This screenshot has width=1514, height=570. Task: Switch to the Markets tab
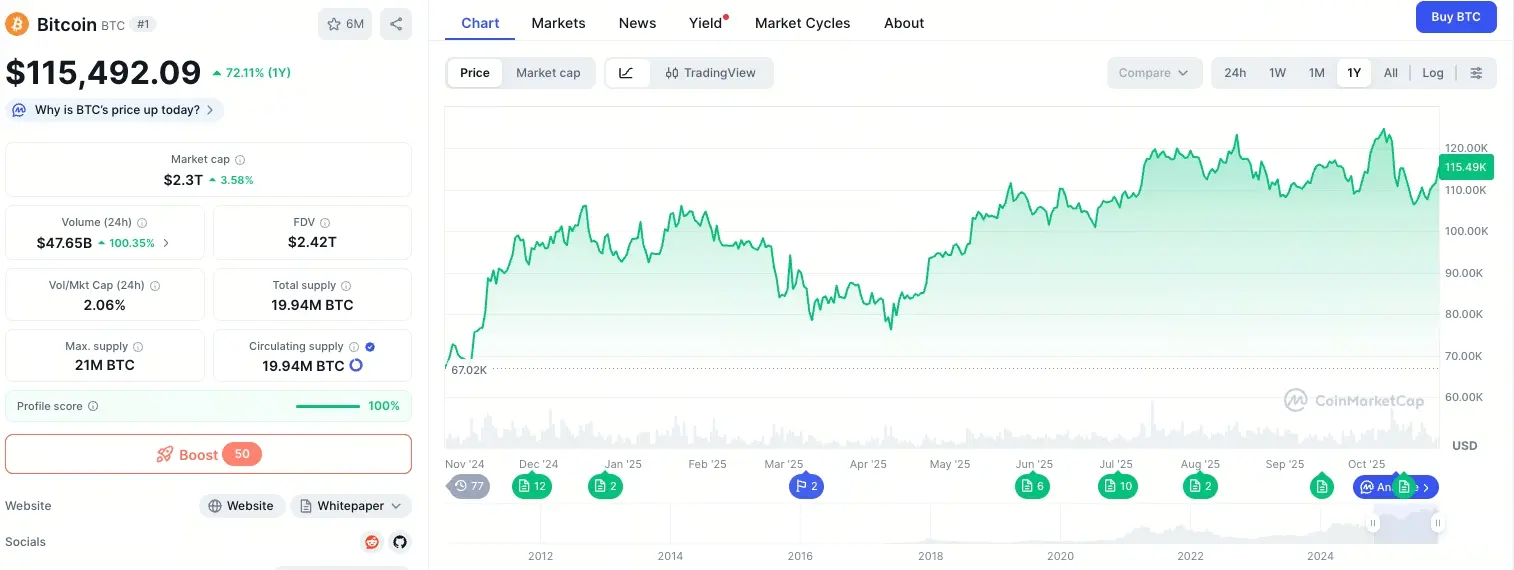558,23
